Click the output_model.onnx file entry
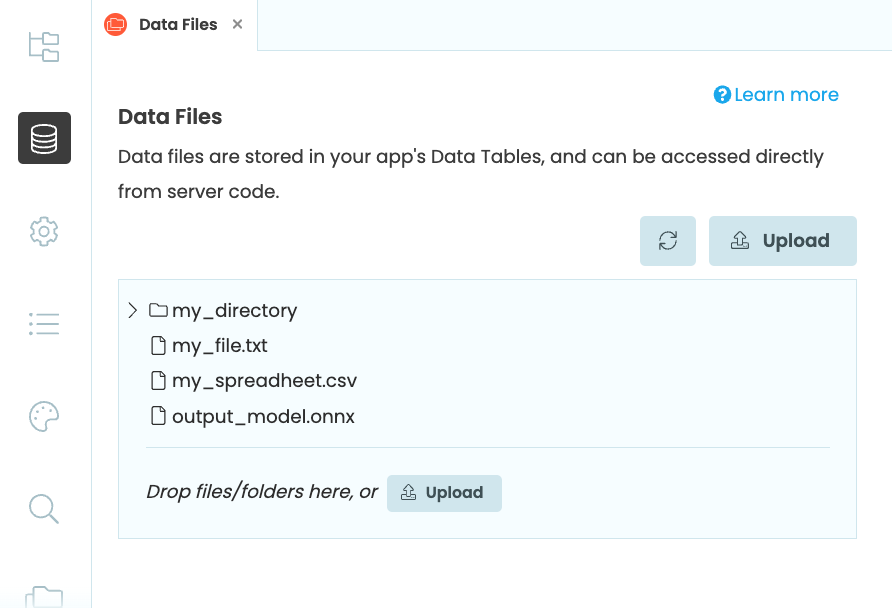This screenshot has height=608, width=892. [263, 416]
